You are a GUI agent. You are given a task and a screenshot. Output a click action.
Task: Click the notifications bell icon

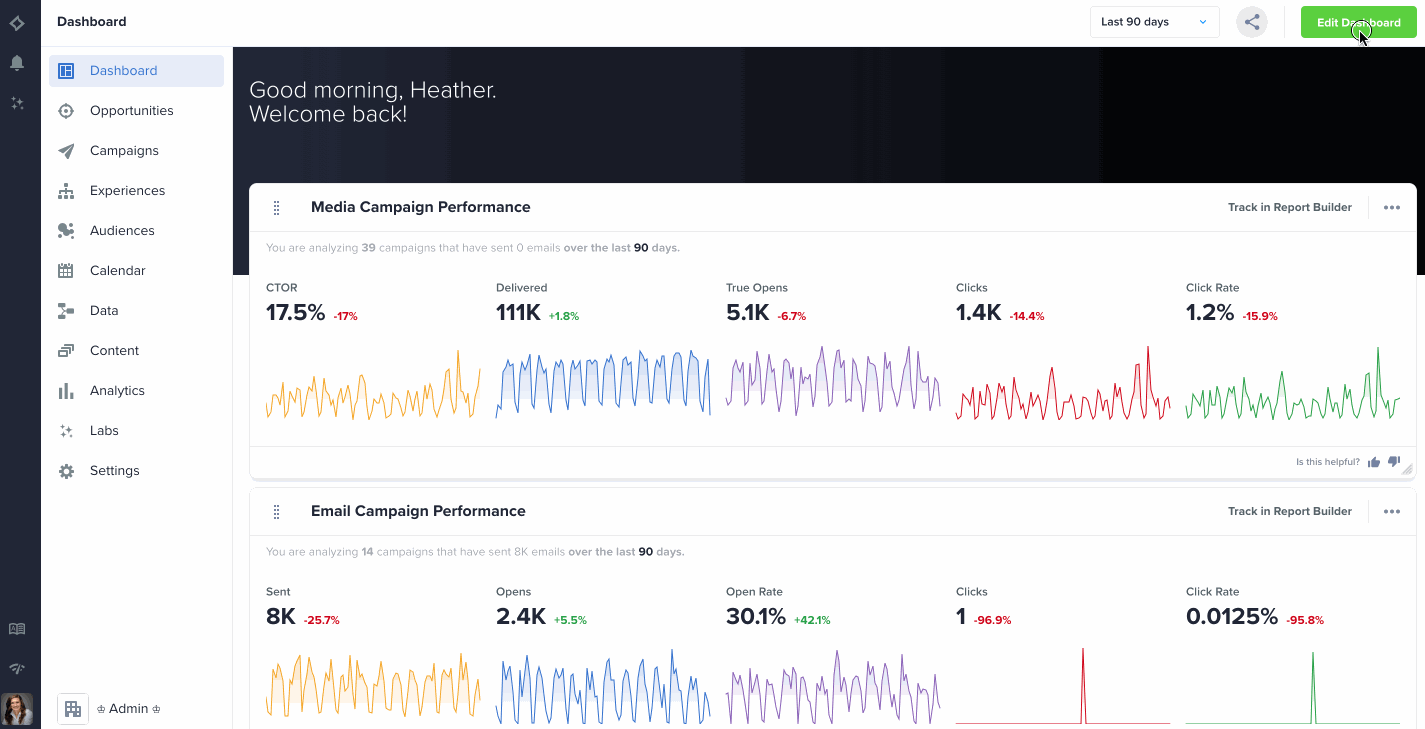[17, 63]
